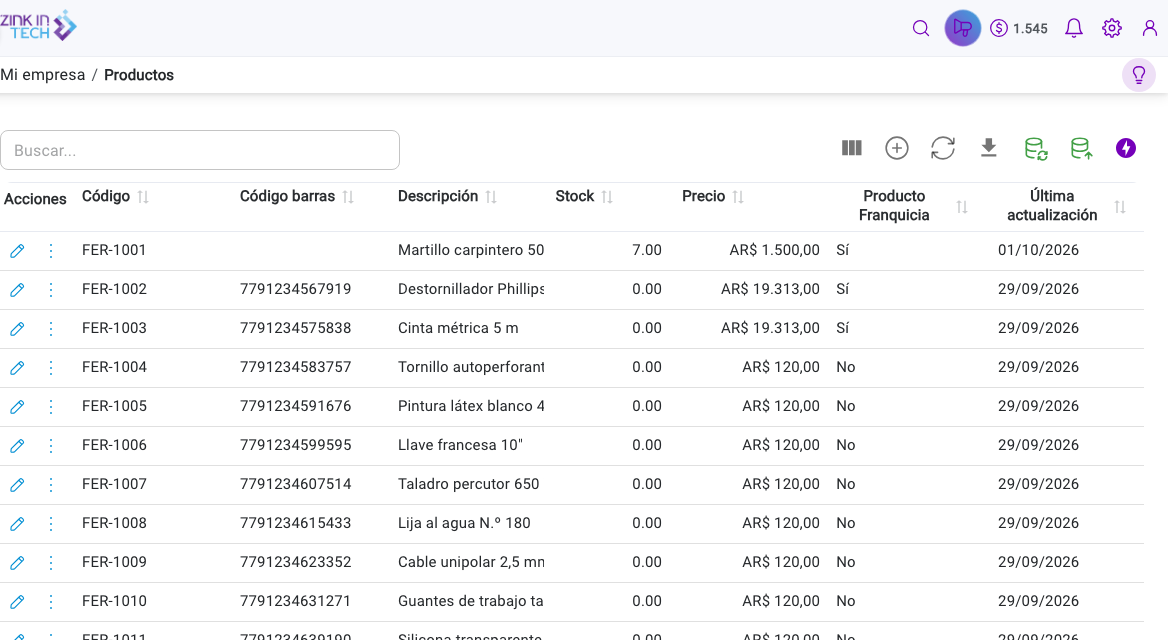Viewport: 1168px width, 640px height.
Task: Sort by Código barras column
Action: click(x=348, y=197)
